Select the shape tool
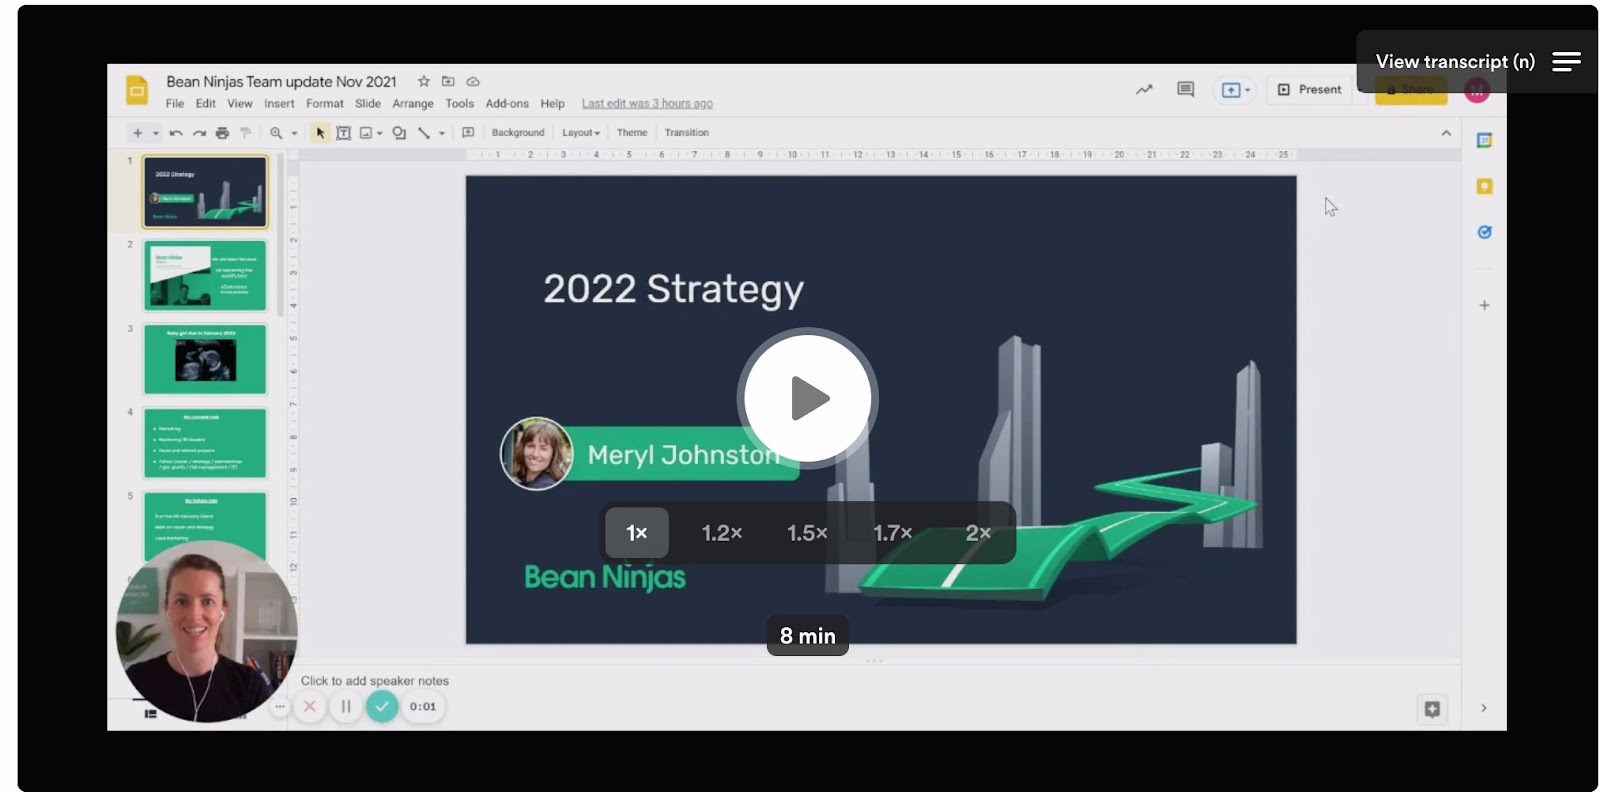The image size is (1600, 792). pos(399,133)
